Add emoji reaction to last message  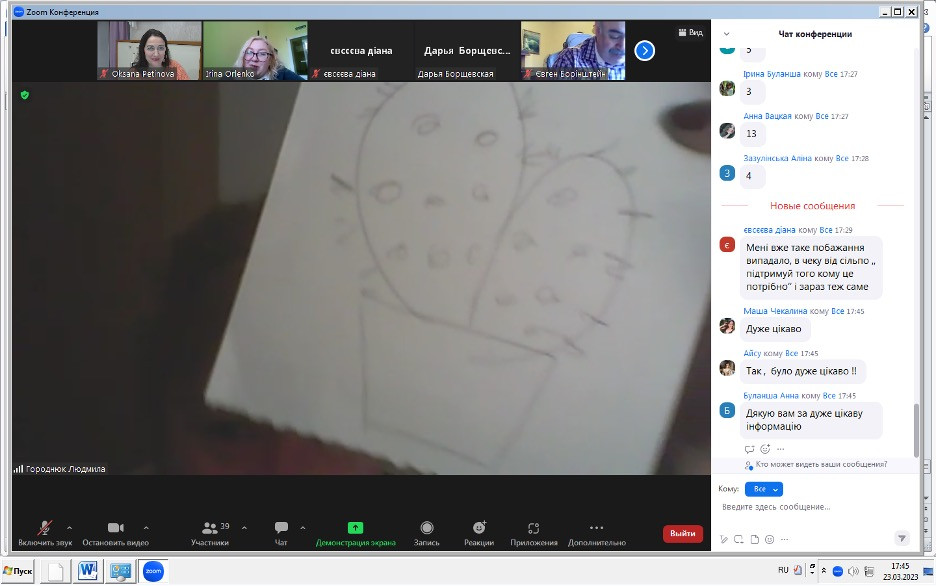click(765, 449)
